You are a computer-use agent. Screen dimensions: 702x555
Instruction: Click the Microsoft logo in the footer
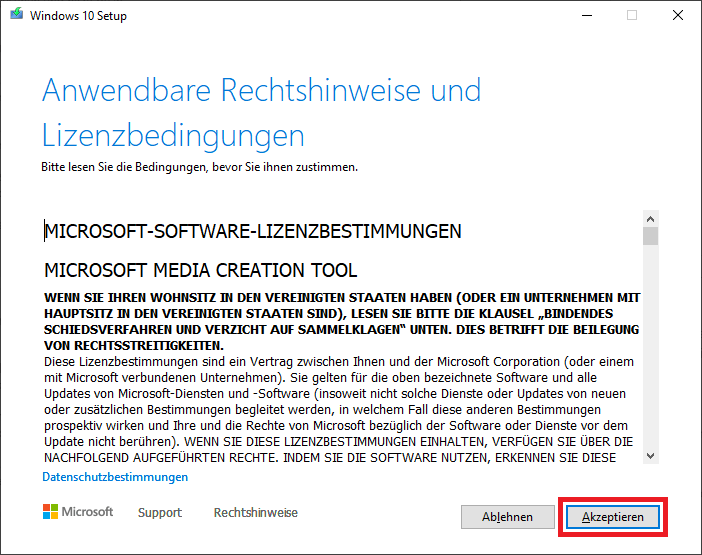(78, 512)
